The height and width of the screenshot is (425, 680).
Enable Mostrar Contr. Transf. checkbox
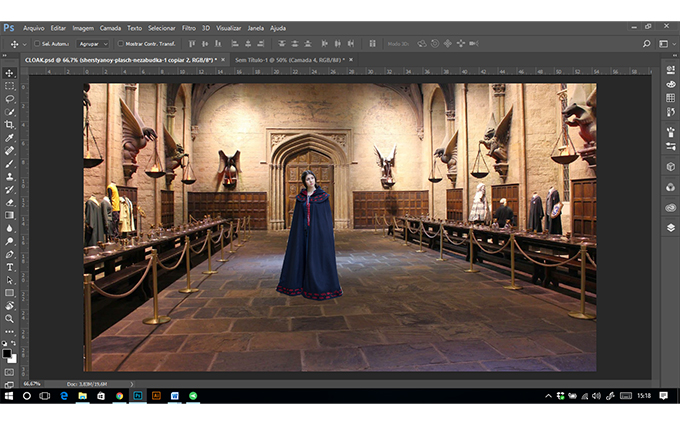click(121, 44)
